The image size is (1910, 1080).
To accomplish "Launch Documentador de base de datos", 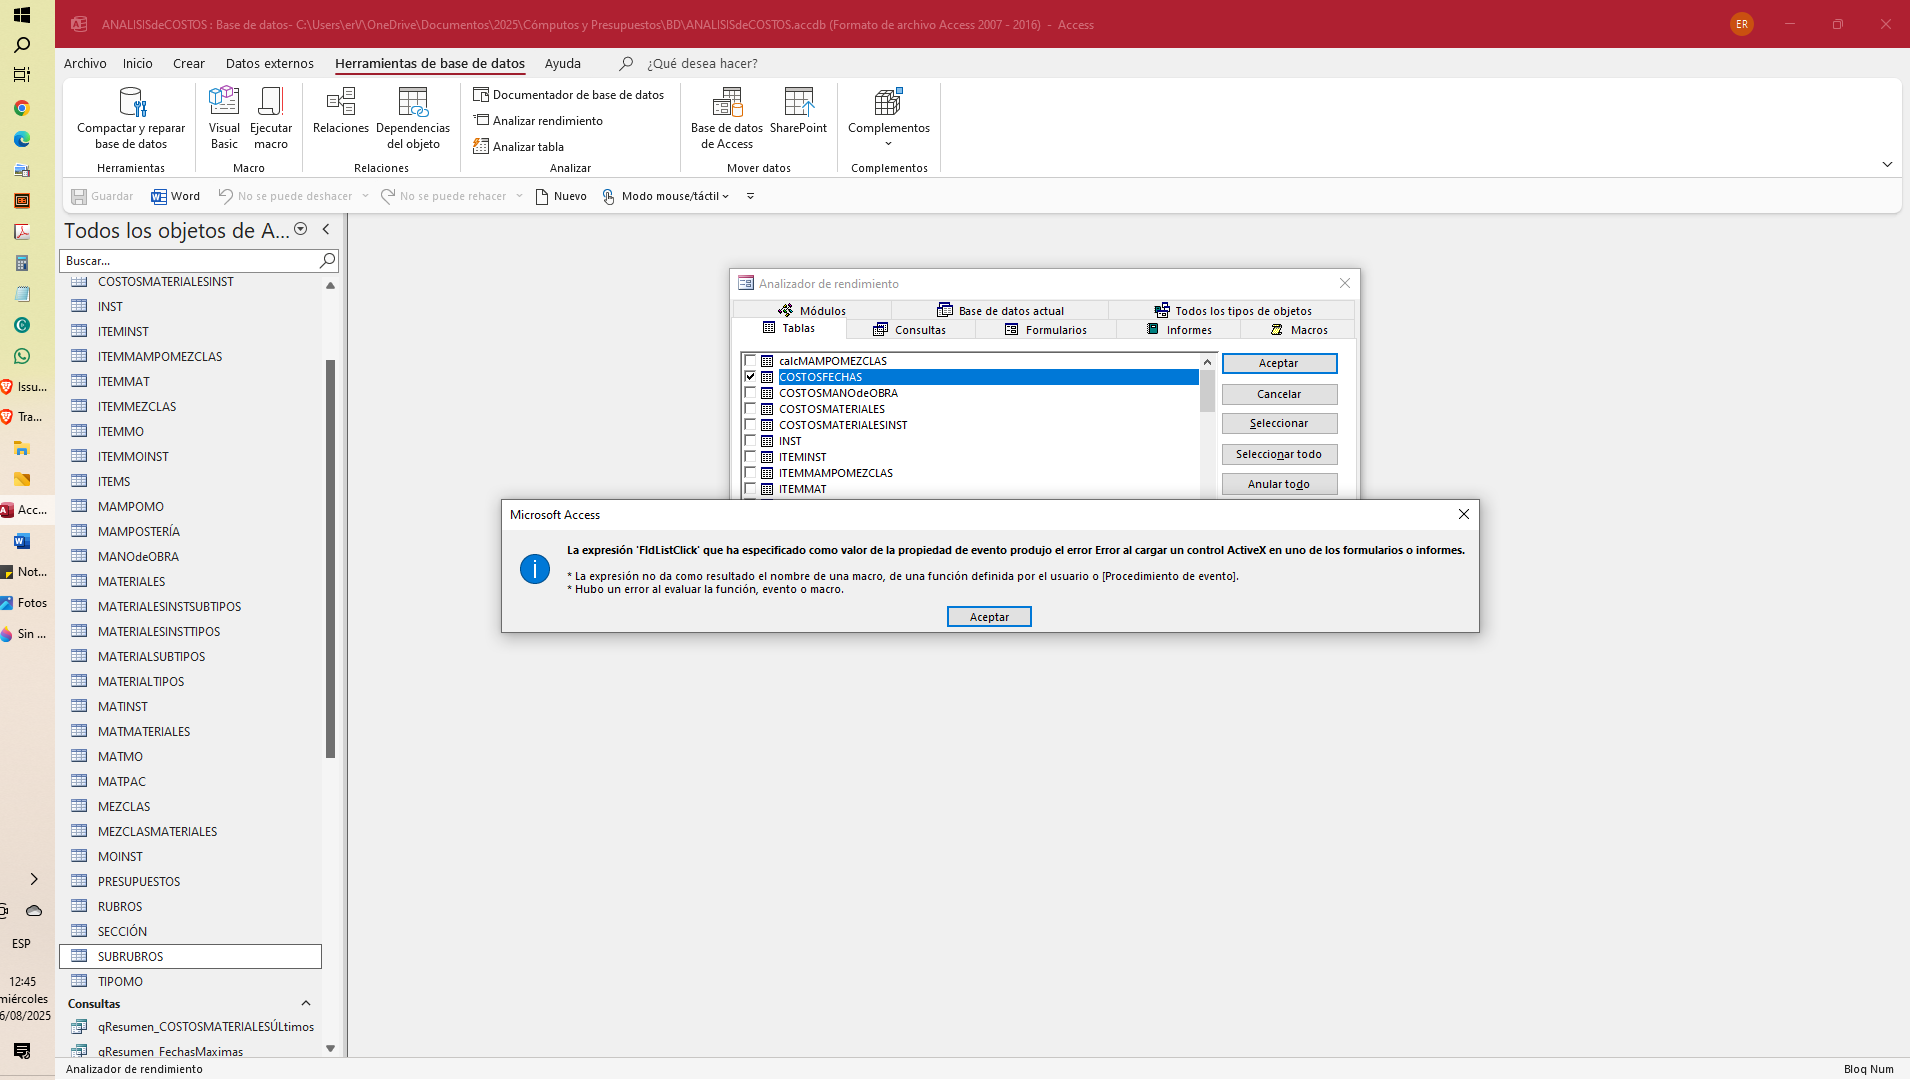I will point(568,95).
